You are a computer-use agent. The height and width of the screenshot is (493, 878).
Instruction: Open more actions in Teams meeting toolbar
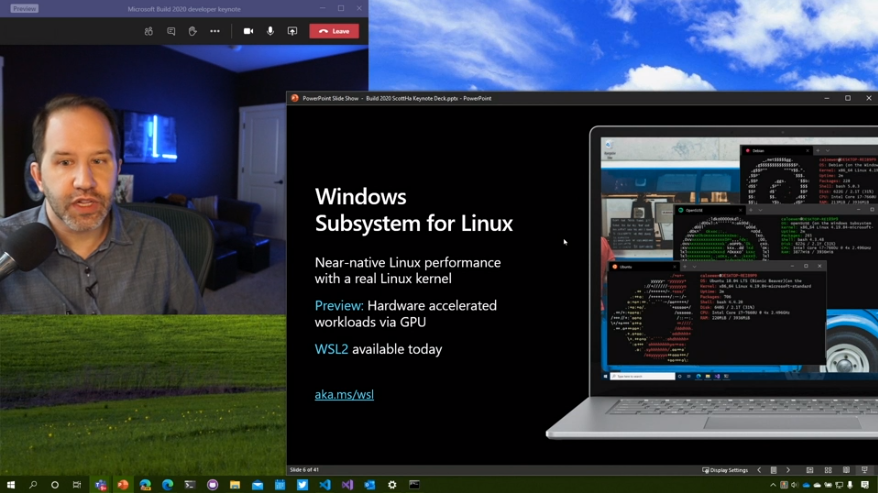[215, 31]
